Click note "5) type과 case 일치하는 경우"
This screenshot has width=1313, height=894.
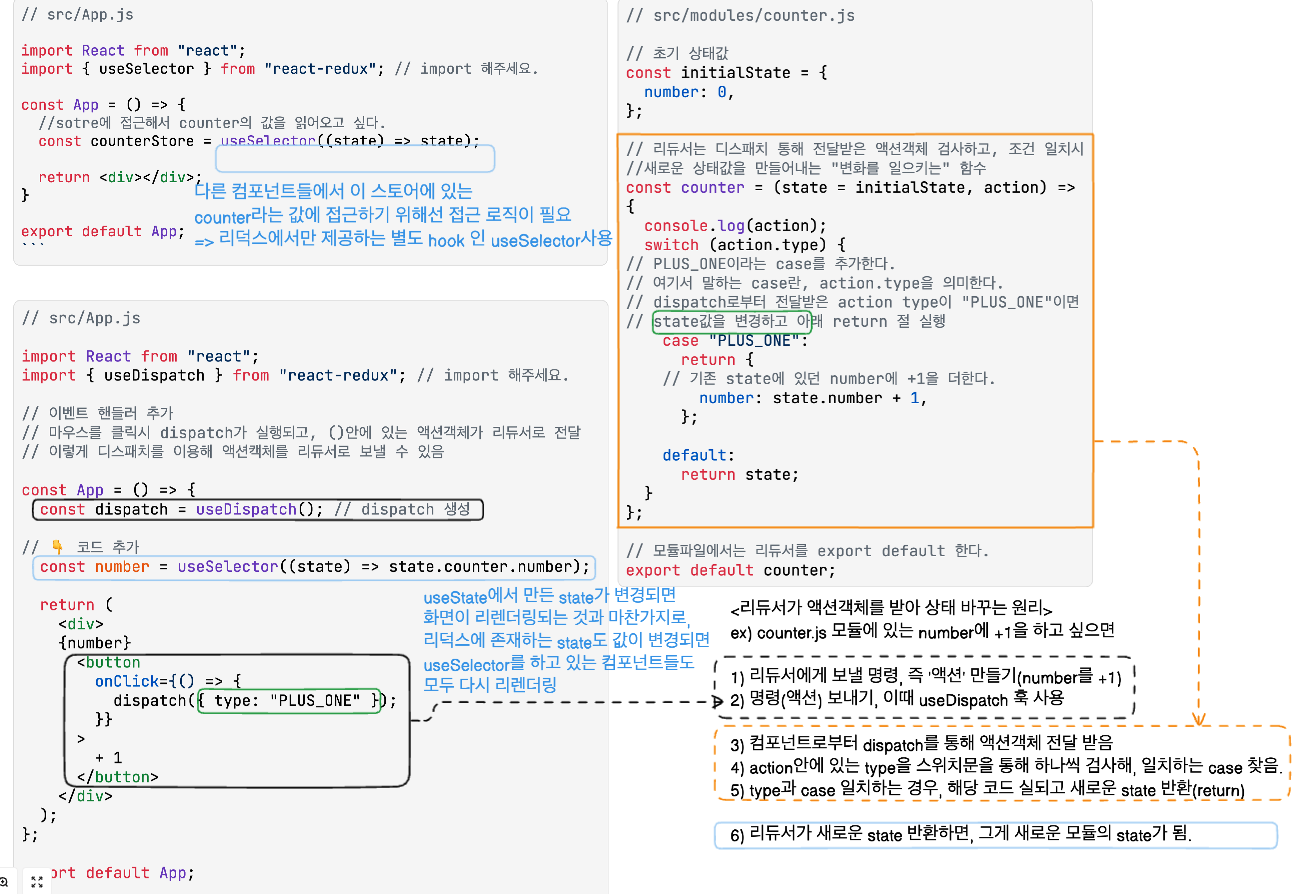(988, 789)
